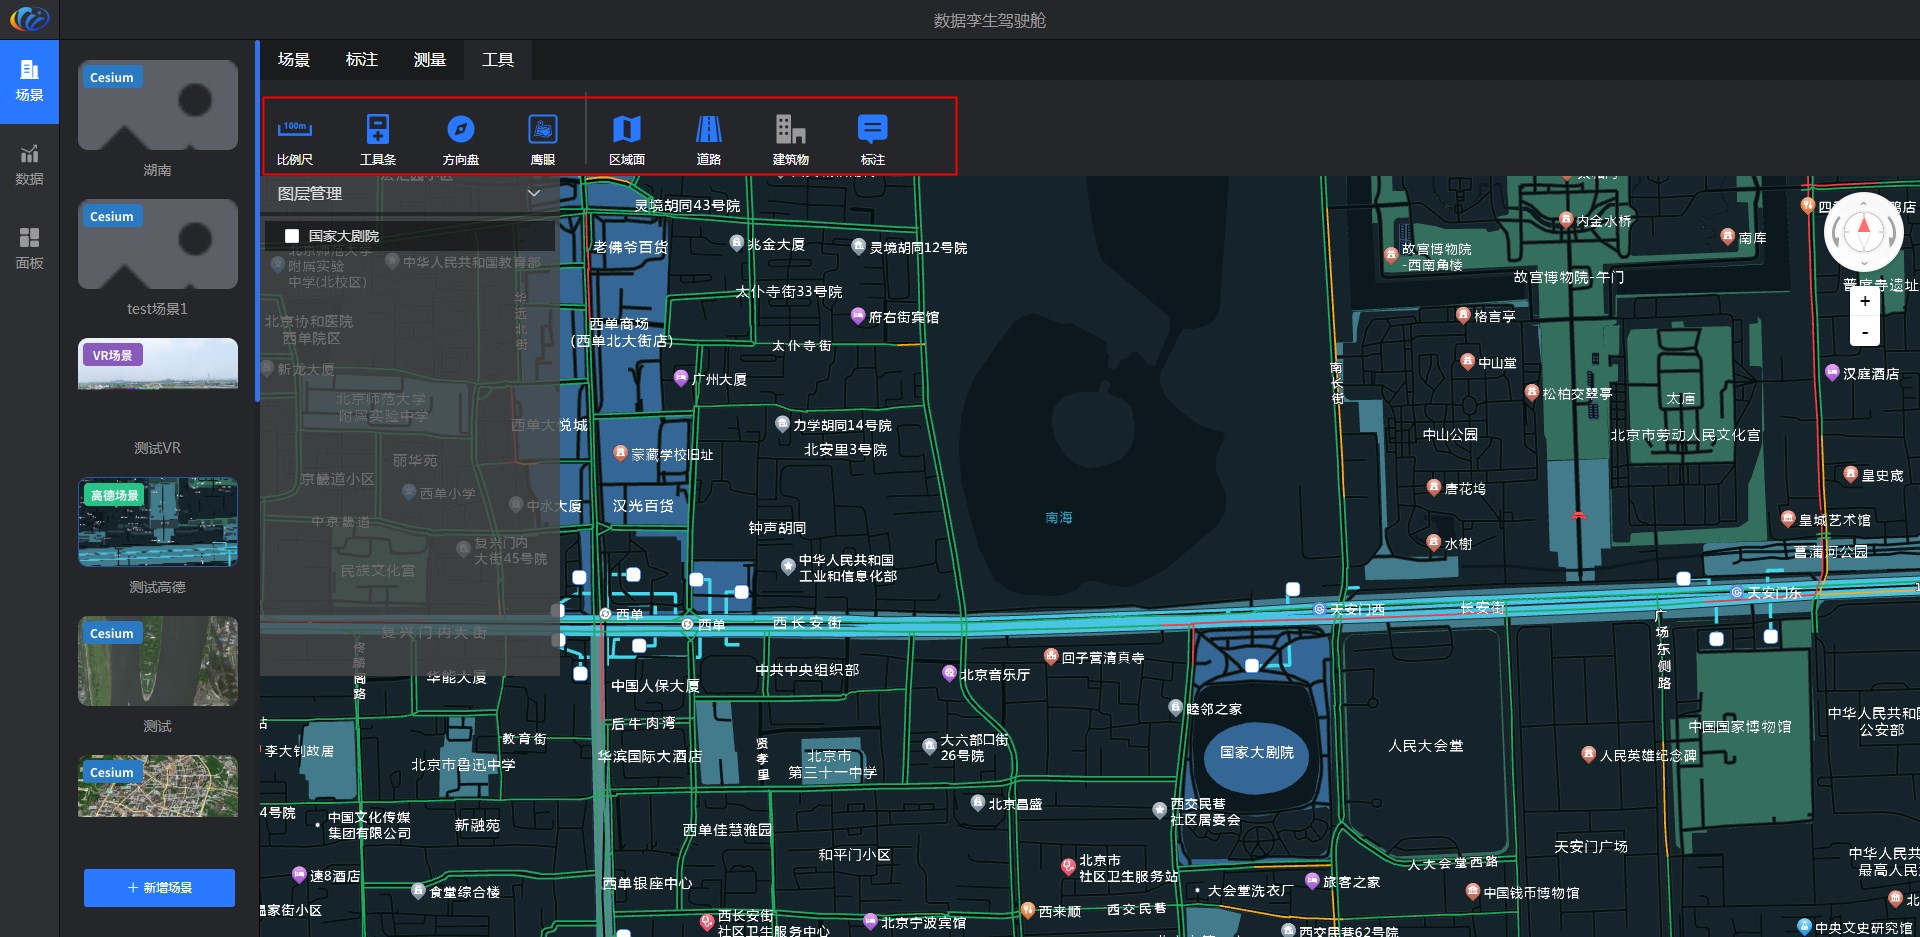Open the 方向盘 compass tool
The height and width of the screenshot is (937, 1920).
[460, 130]
